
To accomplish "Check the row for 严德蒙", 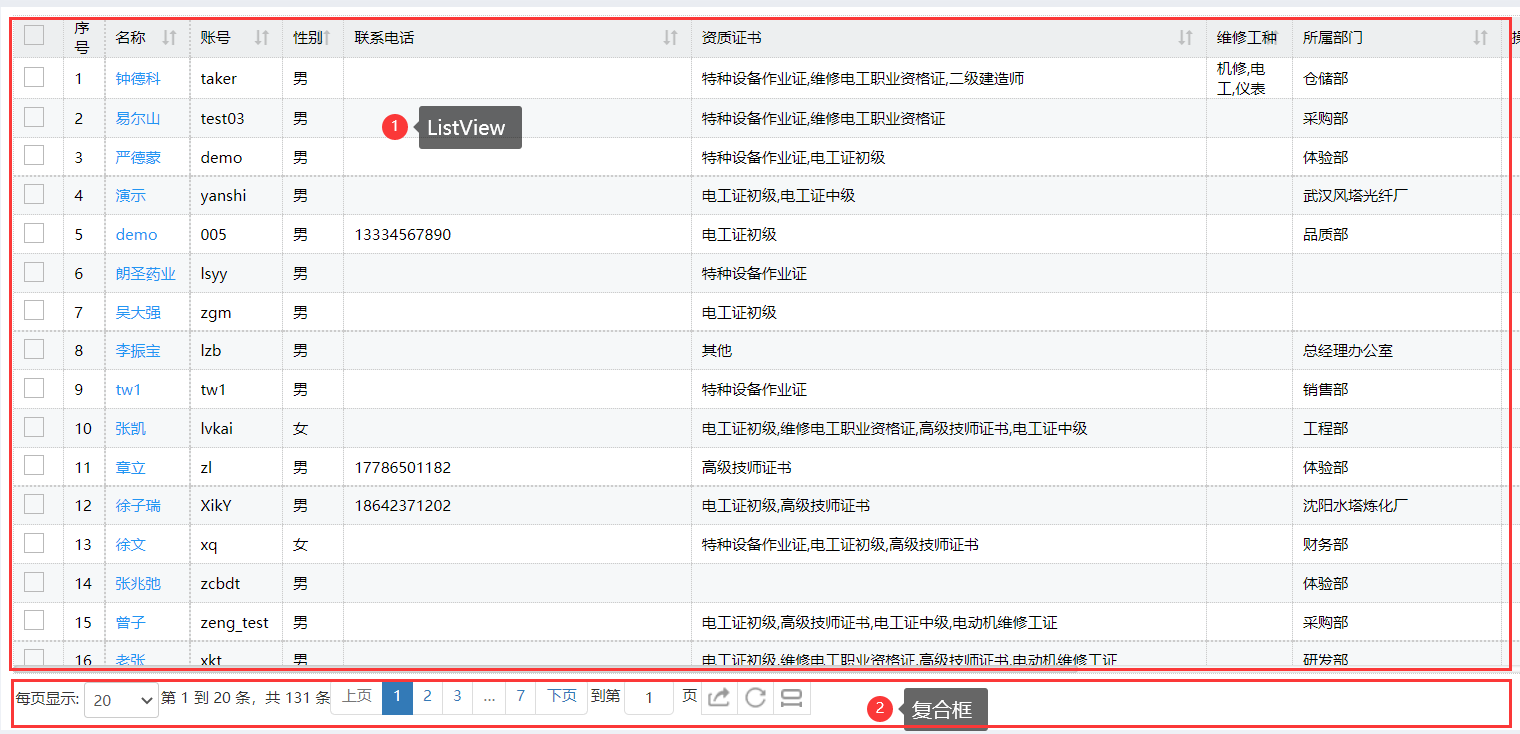I will (34, 155).
